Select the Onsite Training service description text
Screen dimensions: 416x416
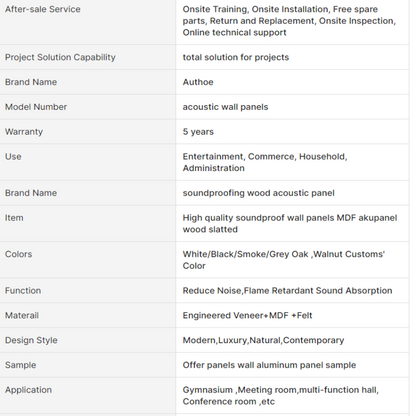click(x=289, y=21)
